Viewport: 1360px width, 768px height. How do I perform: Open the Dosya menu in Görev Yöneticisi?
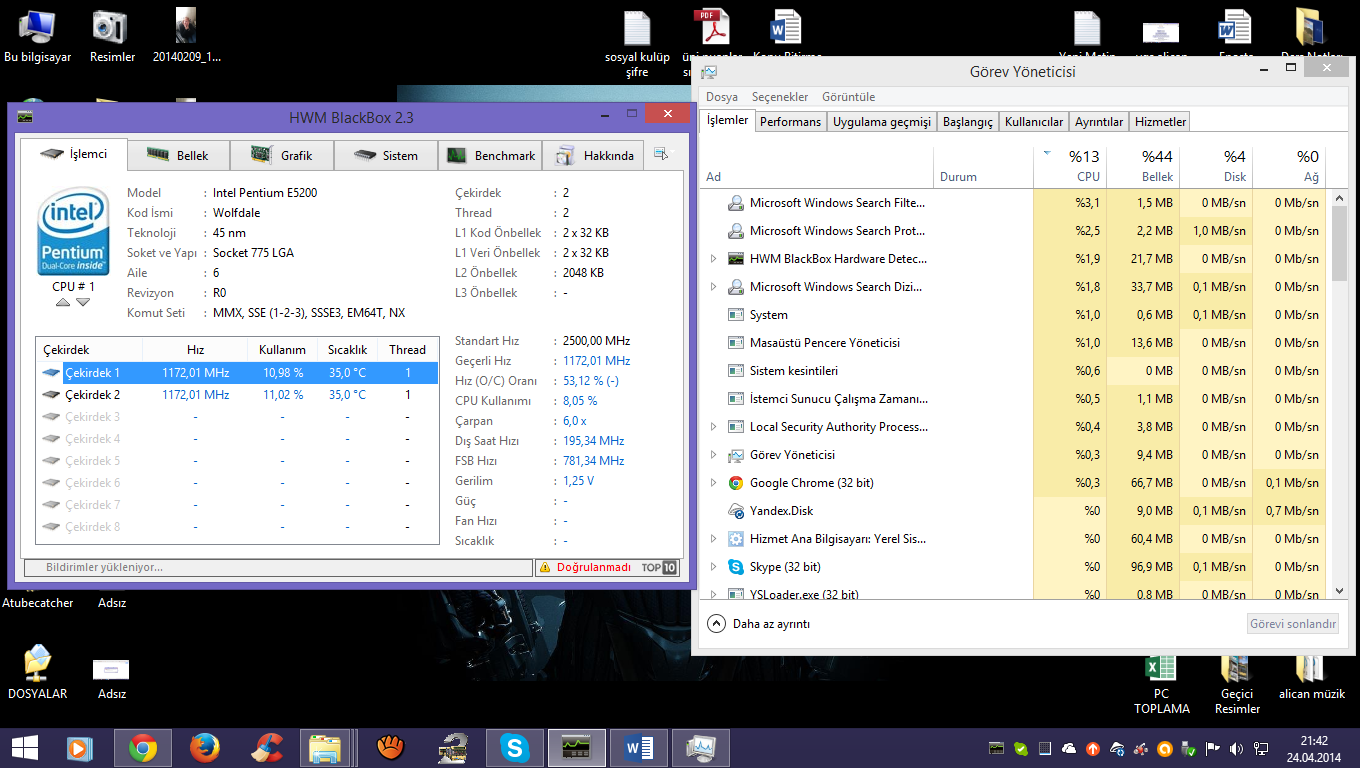pyautogui.click(x=722, y=97)
